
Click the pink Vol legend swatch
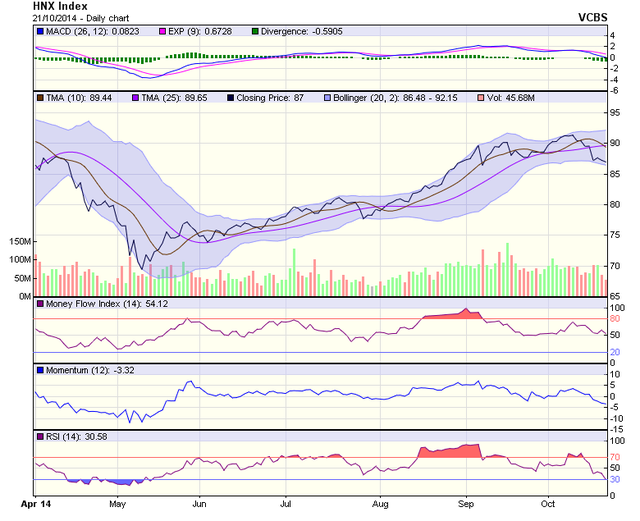[481, 100]
